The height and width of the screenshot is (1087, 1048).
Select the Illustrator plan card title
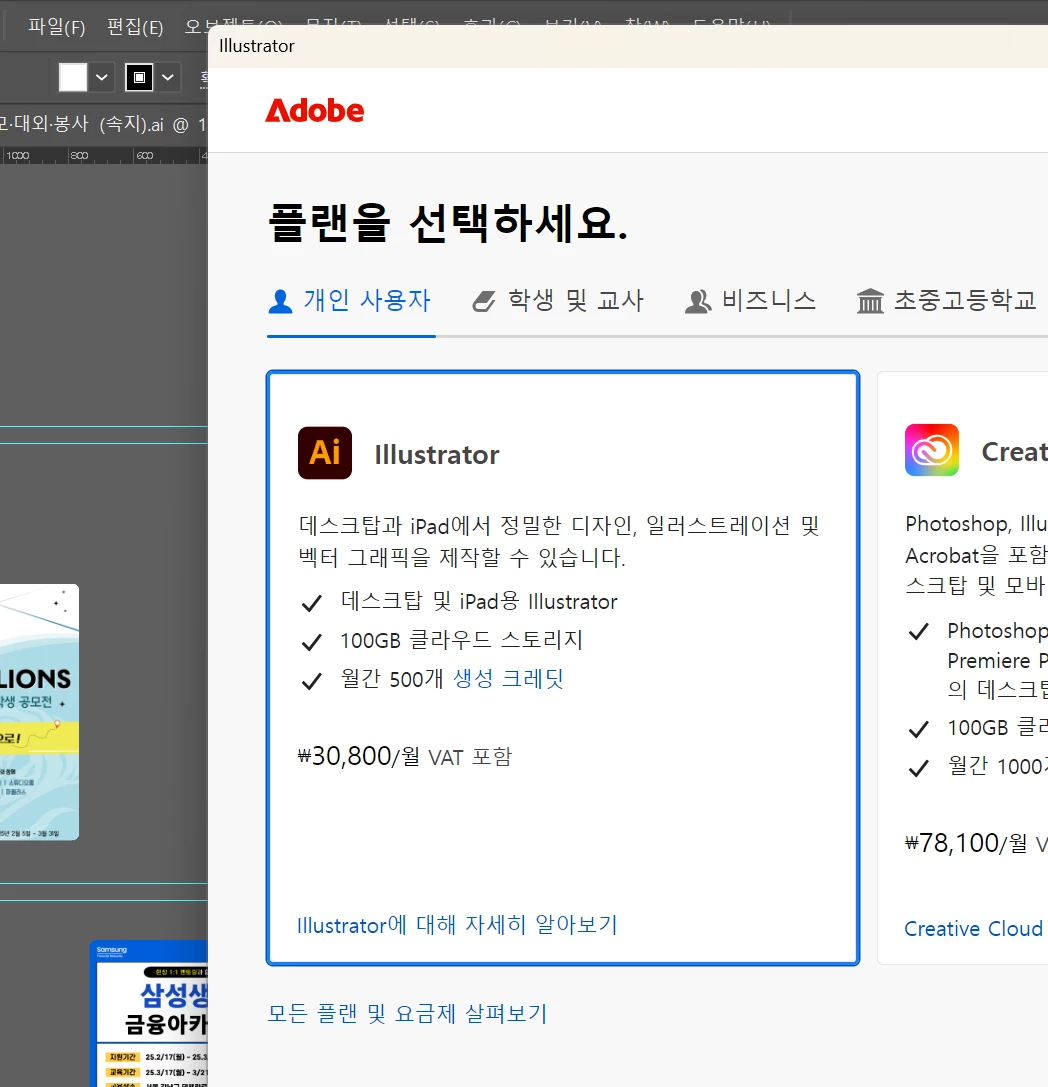click(437, 455)
